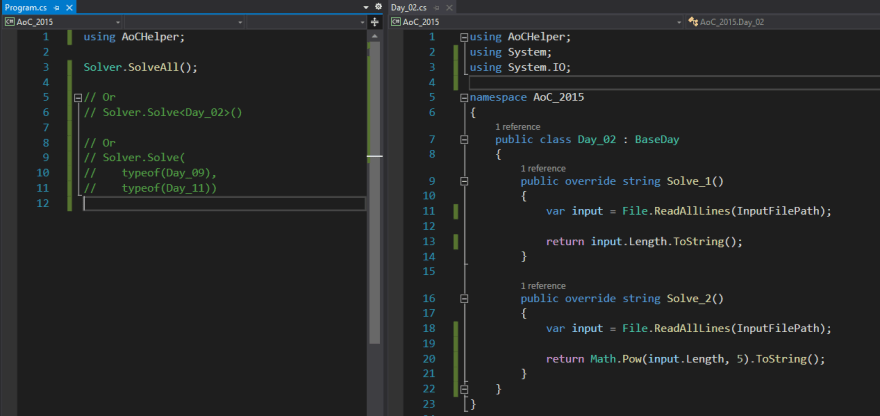
Task: Click 'Solver.SolveAll();' in Program.cs
Action: [141, 67]
